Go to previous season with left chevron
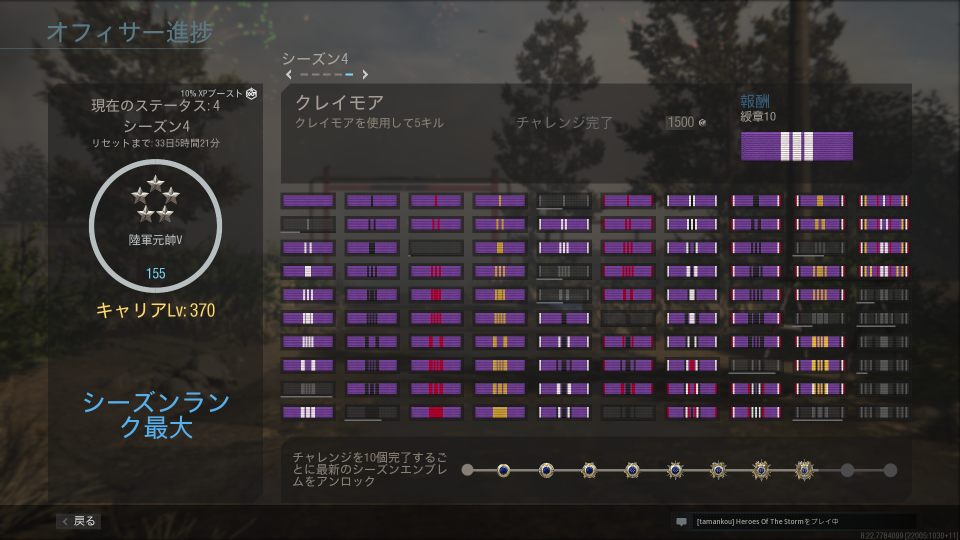Image resolution: width=960 pixels, height=540 pixels. (289, 75)
